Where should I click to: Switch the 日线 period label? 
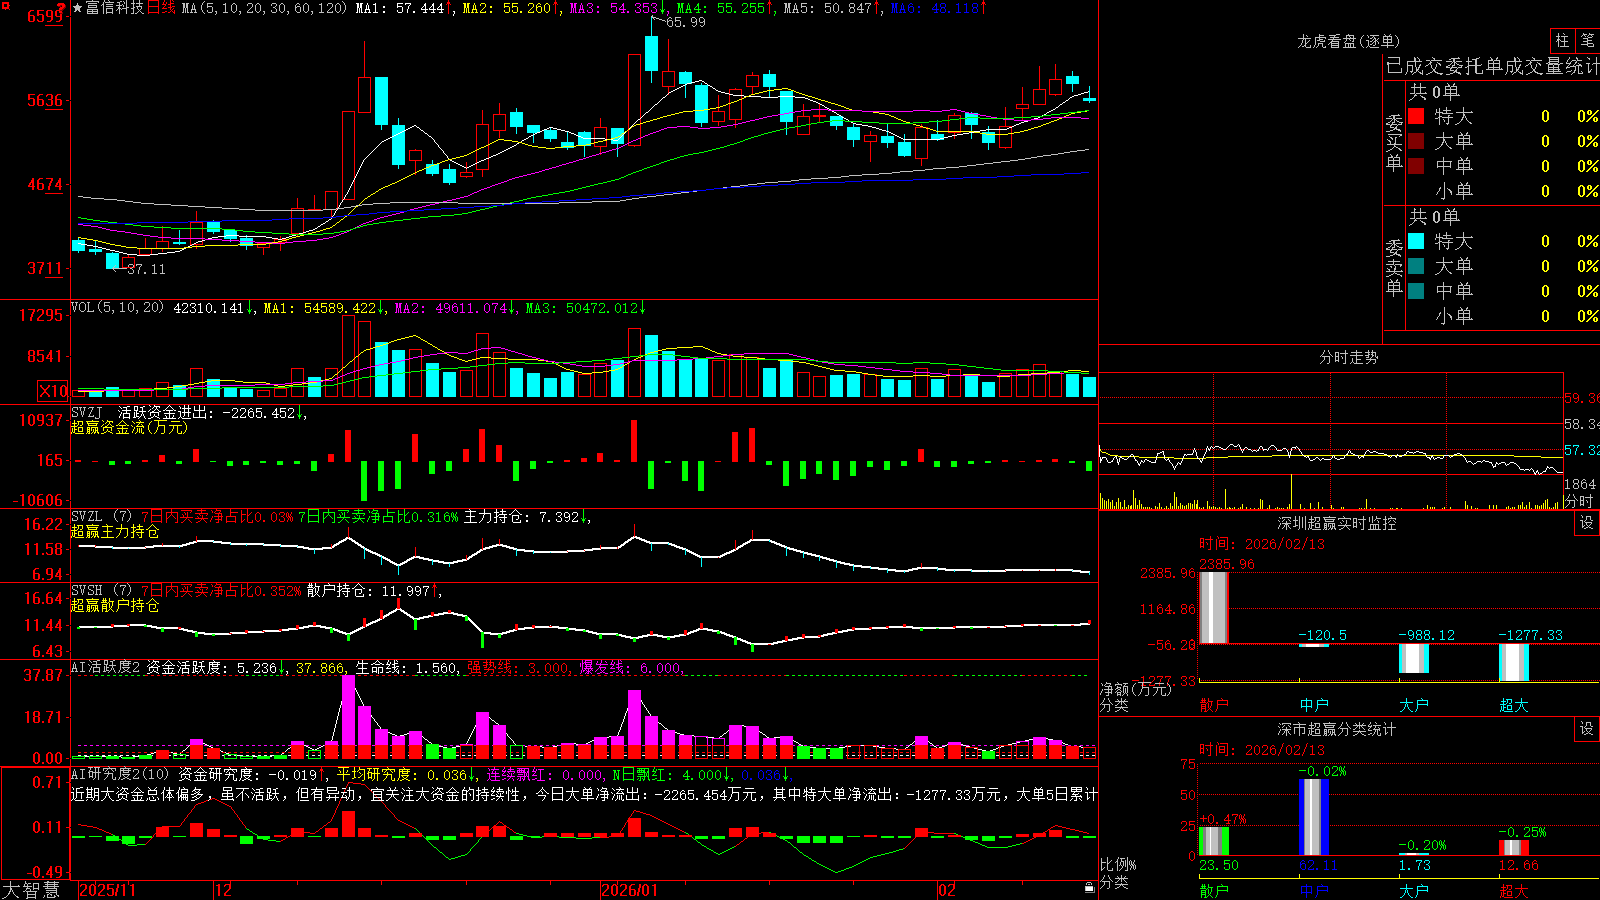tap(161, 8)
